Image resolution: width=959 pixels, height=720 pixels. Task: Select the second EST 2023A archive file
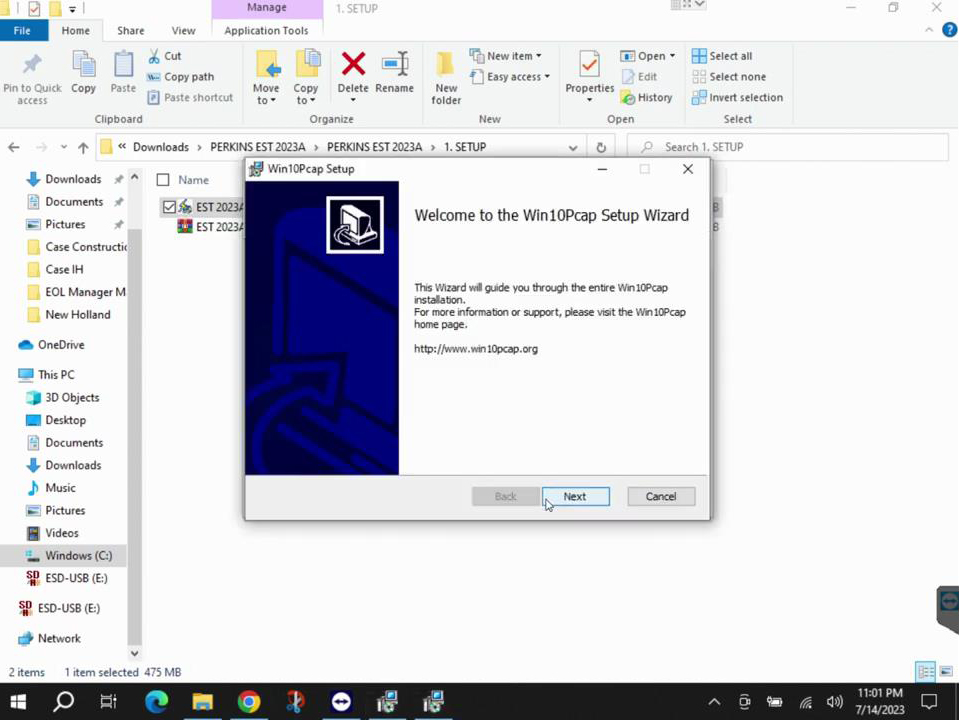tap(211, 227)
